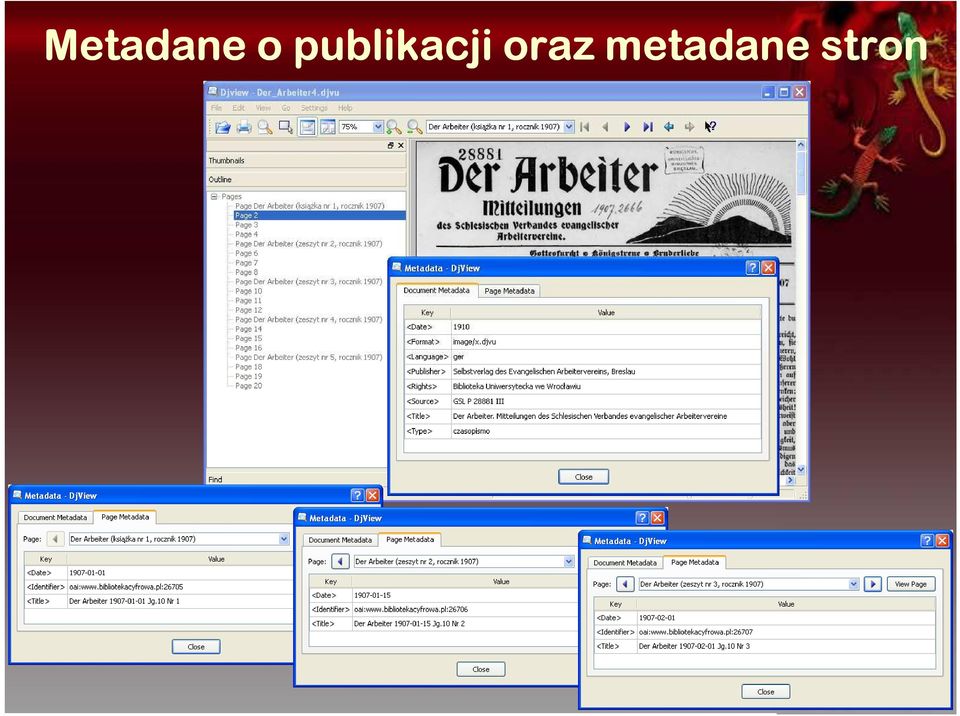The height and width of the screenshot is (716, 960).
Task: Go to the next page in toolbar
Action: 626,127
